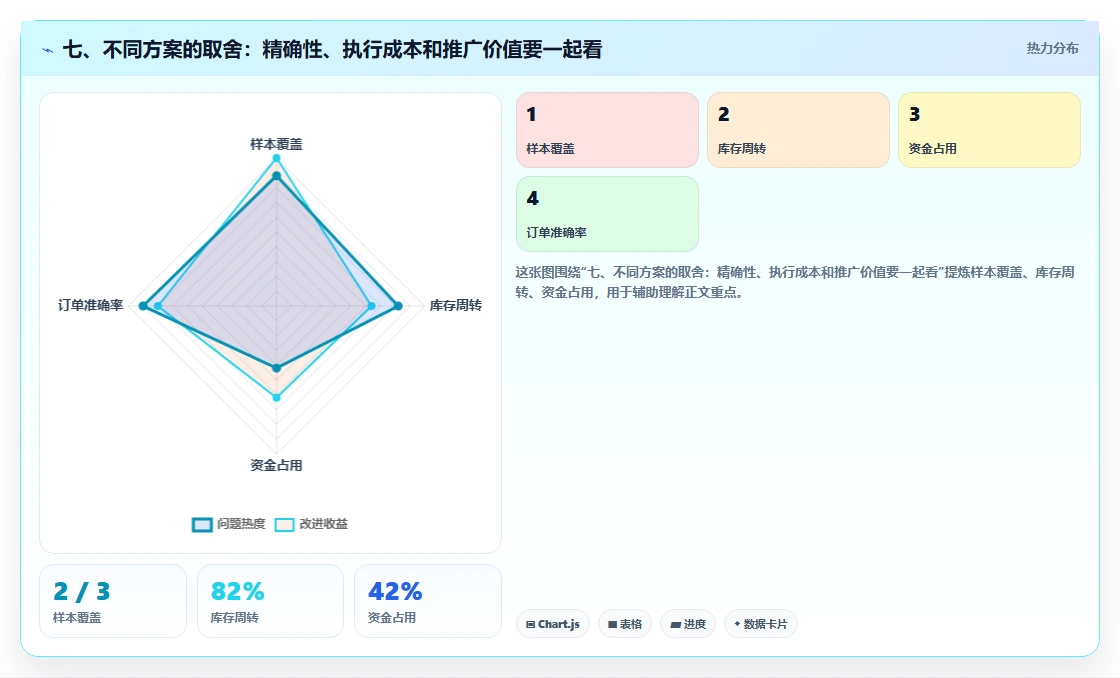
Task: Click the 库存周转 radar axis label
Action: click(456, 306)
